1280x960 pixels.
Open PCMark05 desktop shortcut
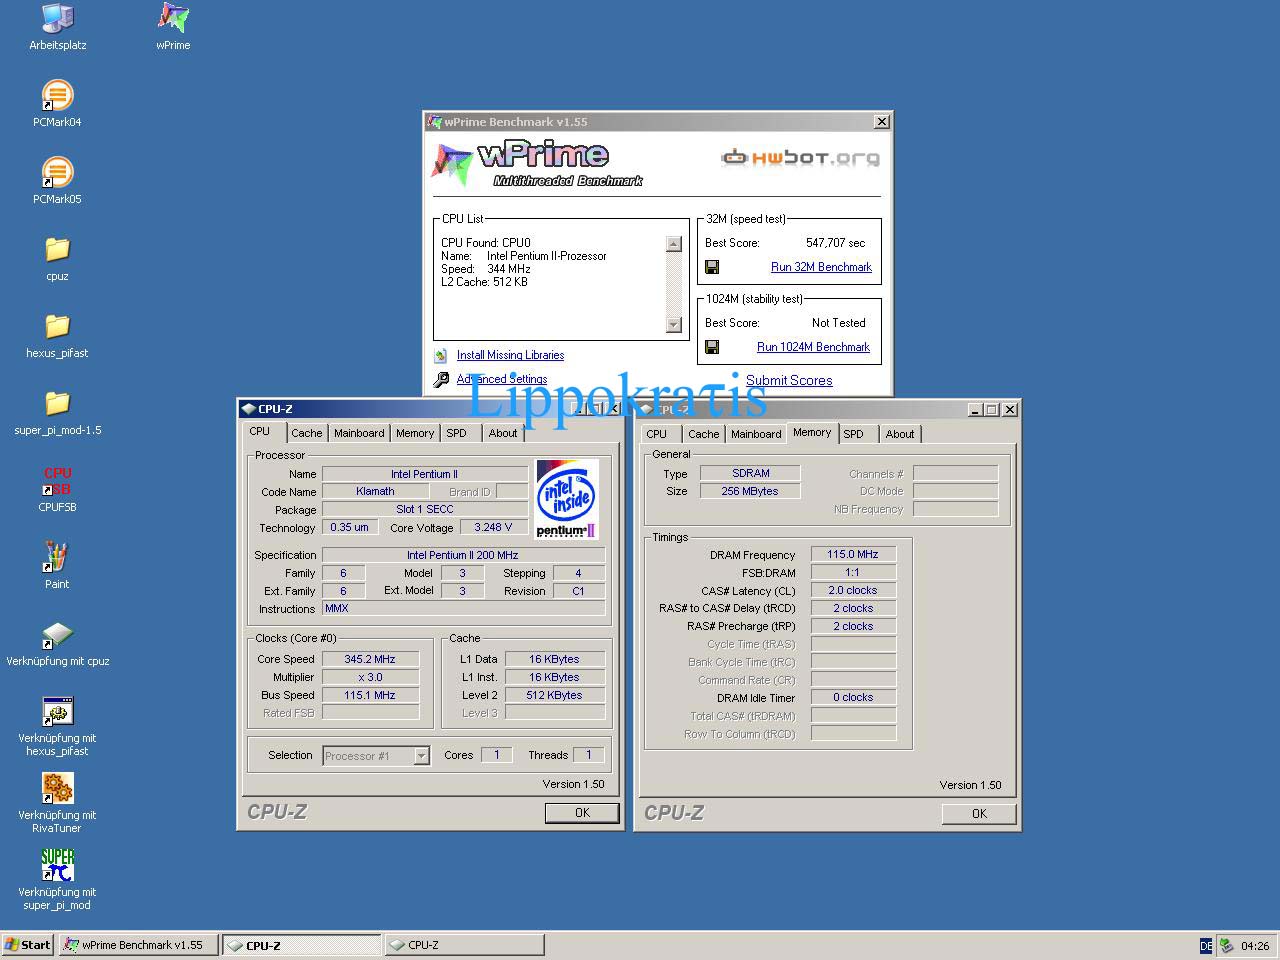pyautogui.click(x=57, y=181)
